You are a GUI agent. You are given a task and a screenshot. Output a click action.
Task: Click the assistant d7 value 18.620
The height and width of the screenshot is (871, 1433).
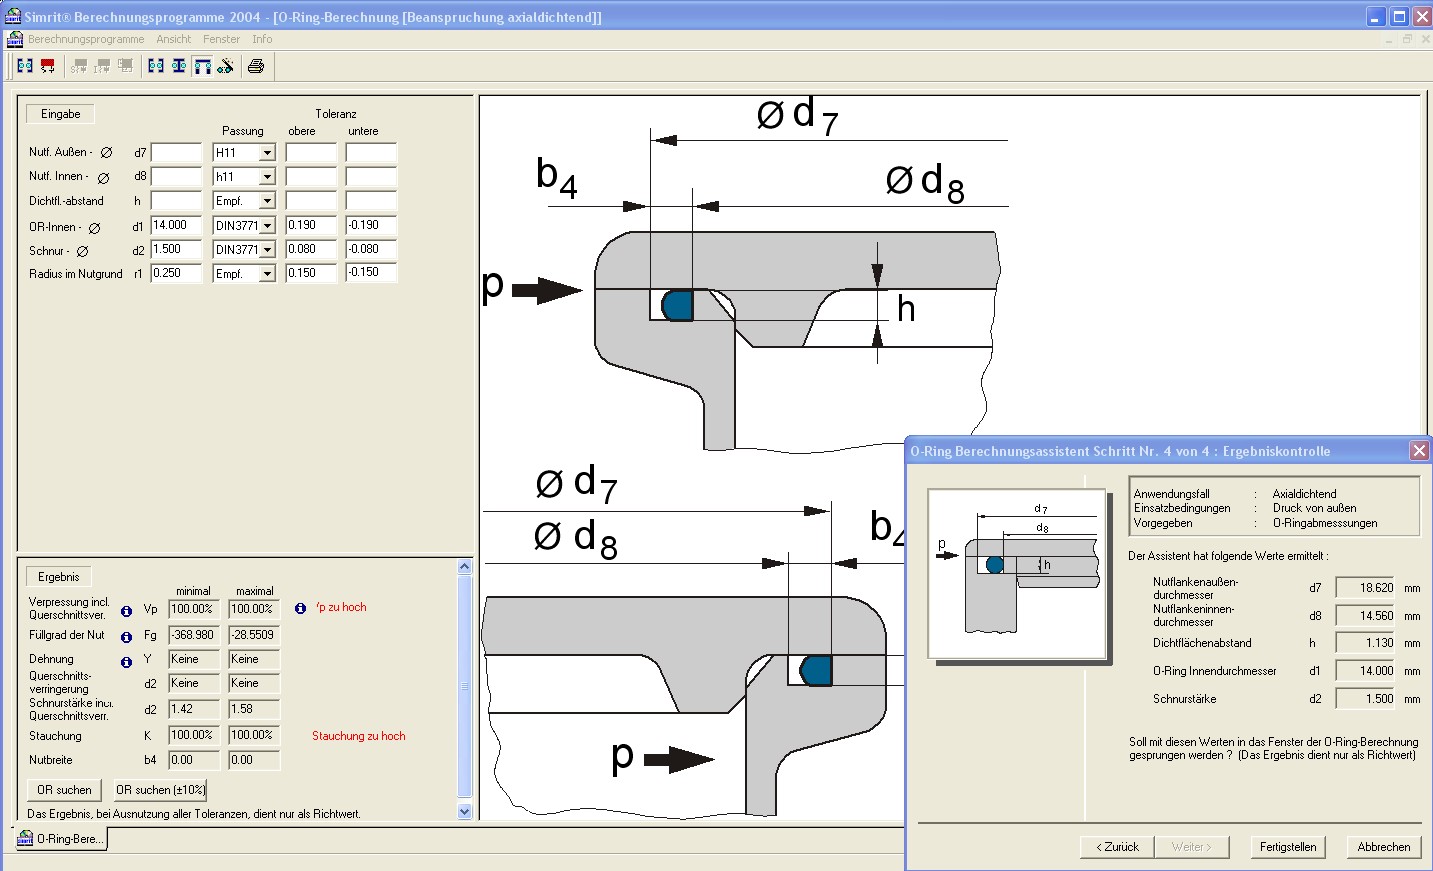[x=1365, y=589]
